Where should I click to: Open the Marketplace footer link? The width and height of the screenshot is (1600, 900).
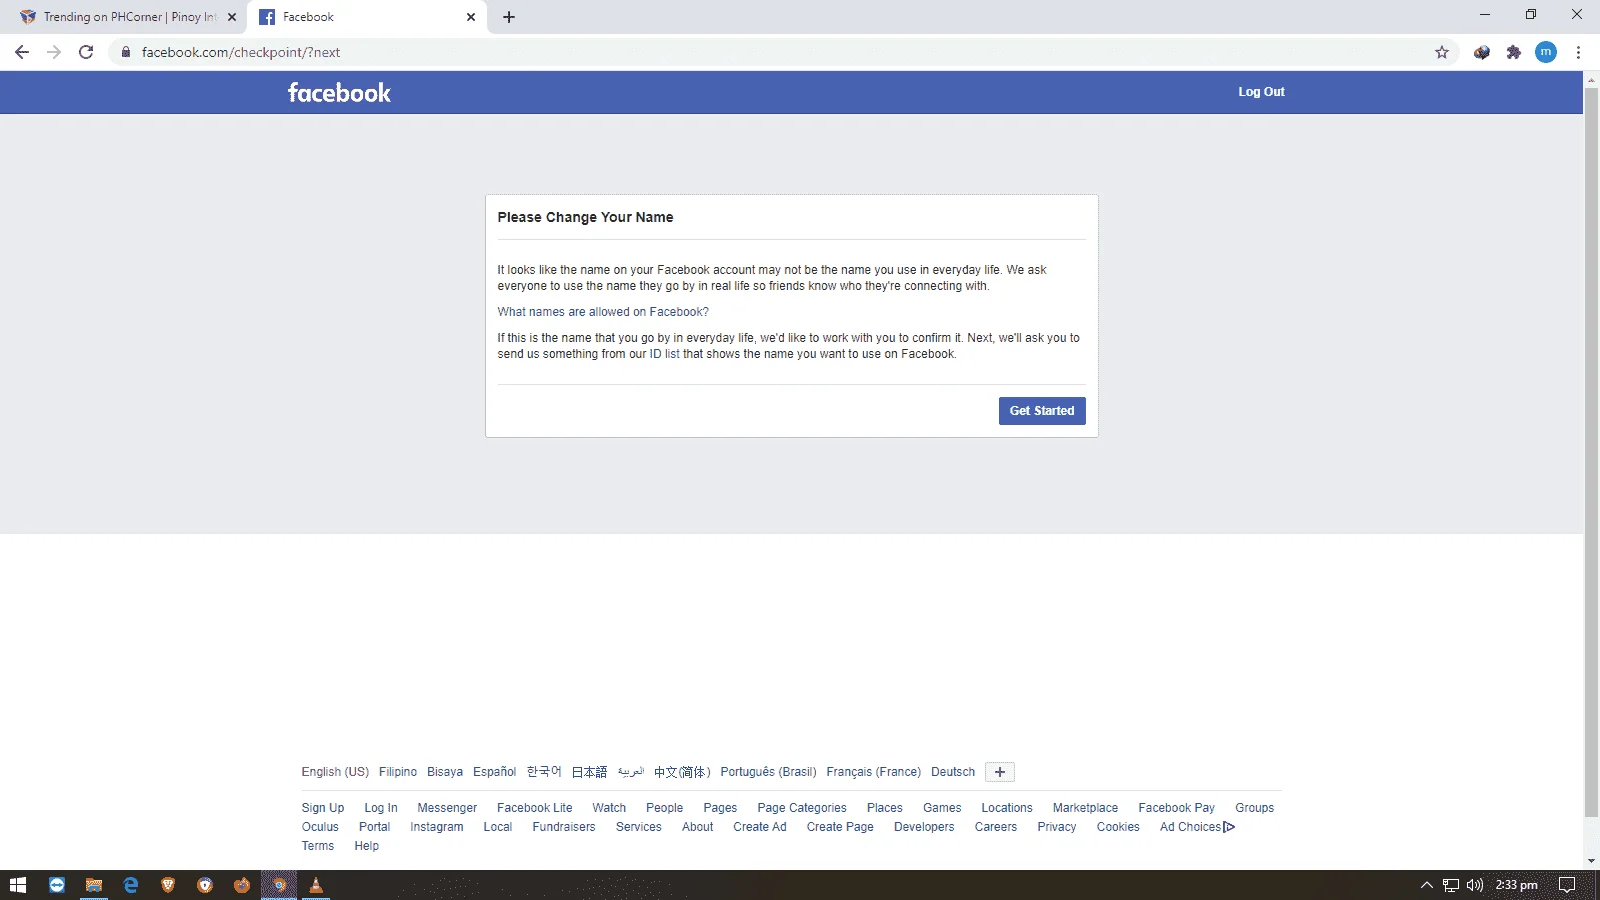pos(1085,808)
